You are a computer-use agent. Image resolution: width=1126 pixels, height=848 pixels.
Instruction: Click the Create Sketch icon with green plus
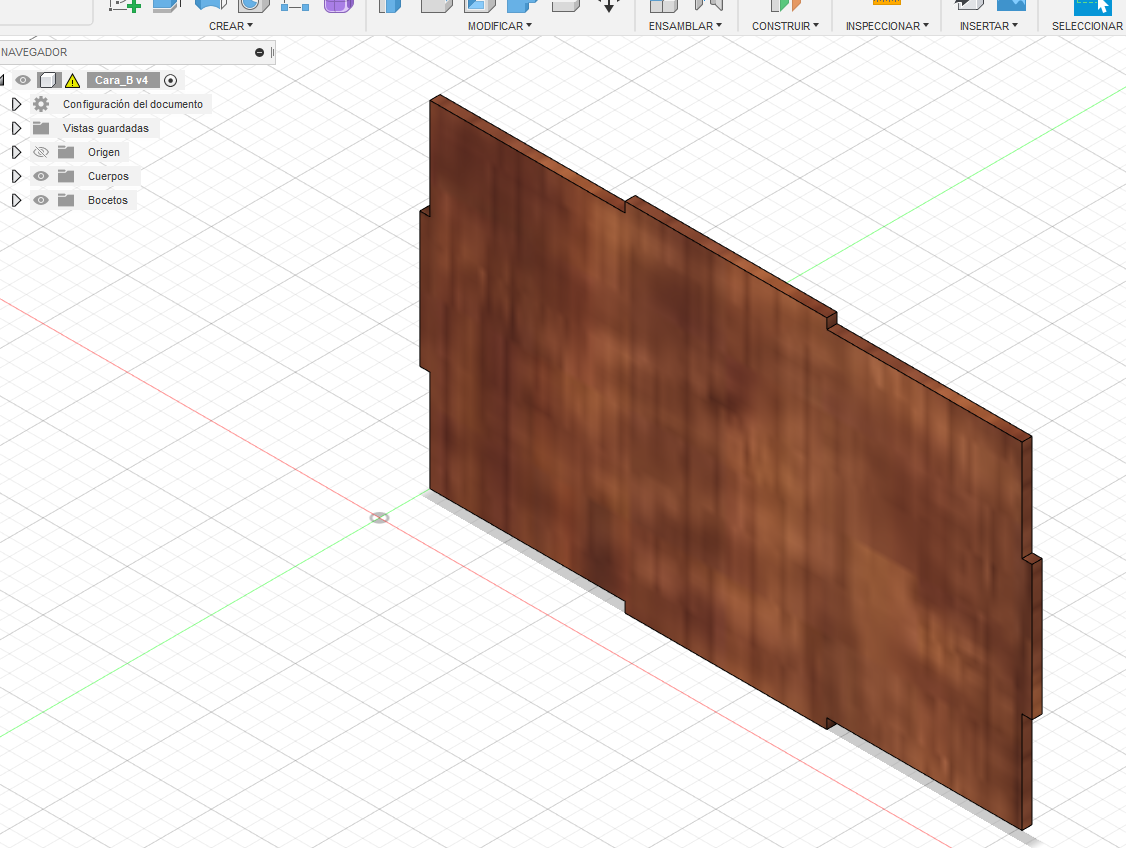(124, 5)
